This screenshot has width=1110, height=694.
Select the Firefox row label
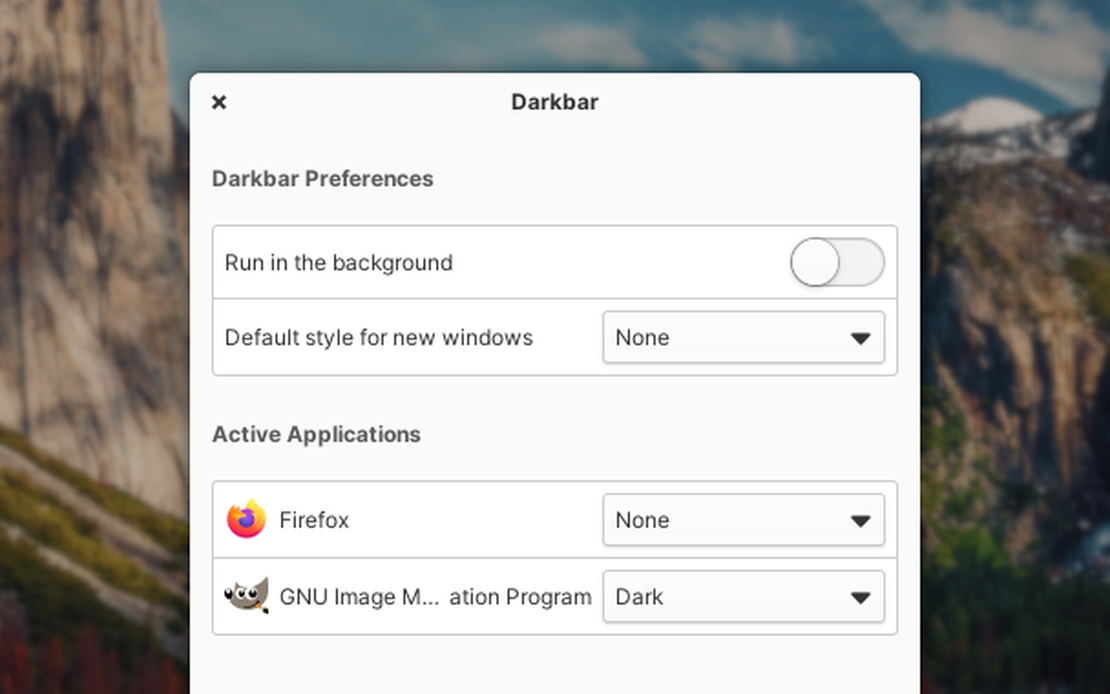[314, 520]
